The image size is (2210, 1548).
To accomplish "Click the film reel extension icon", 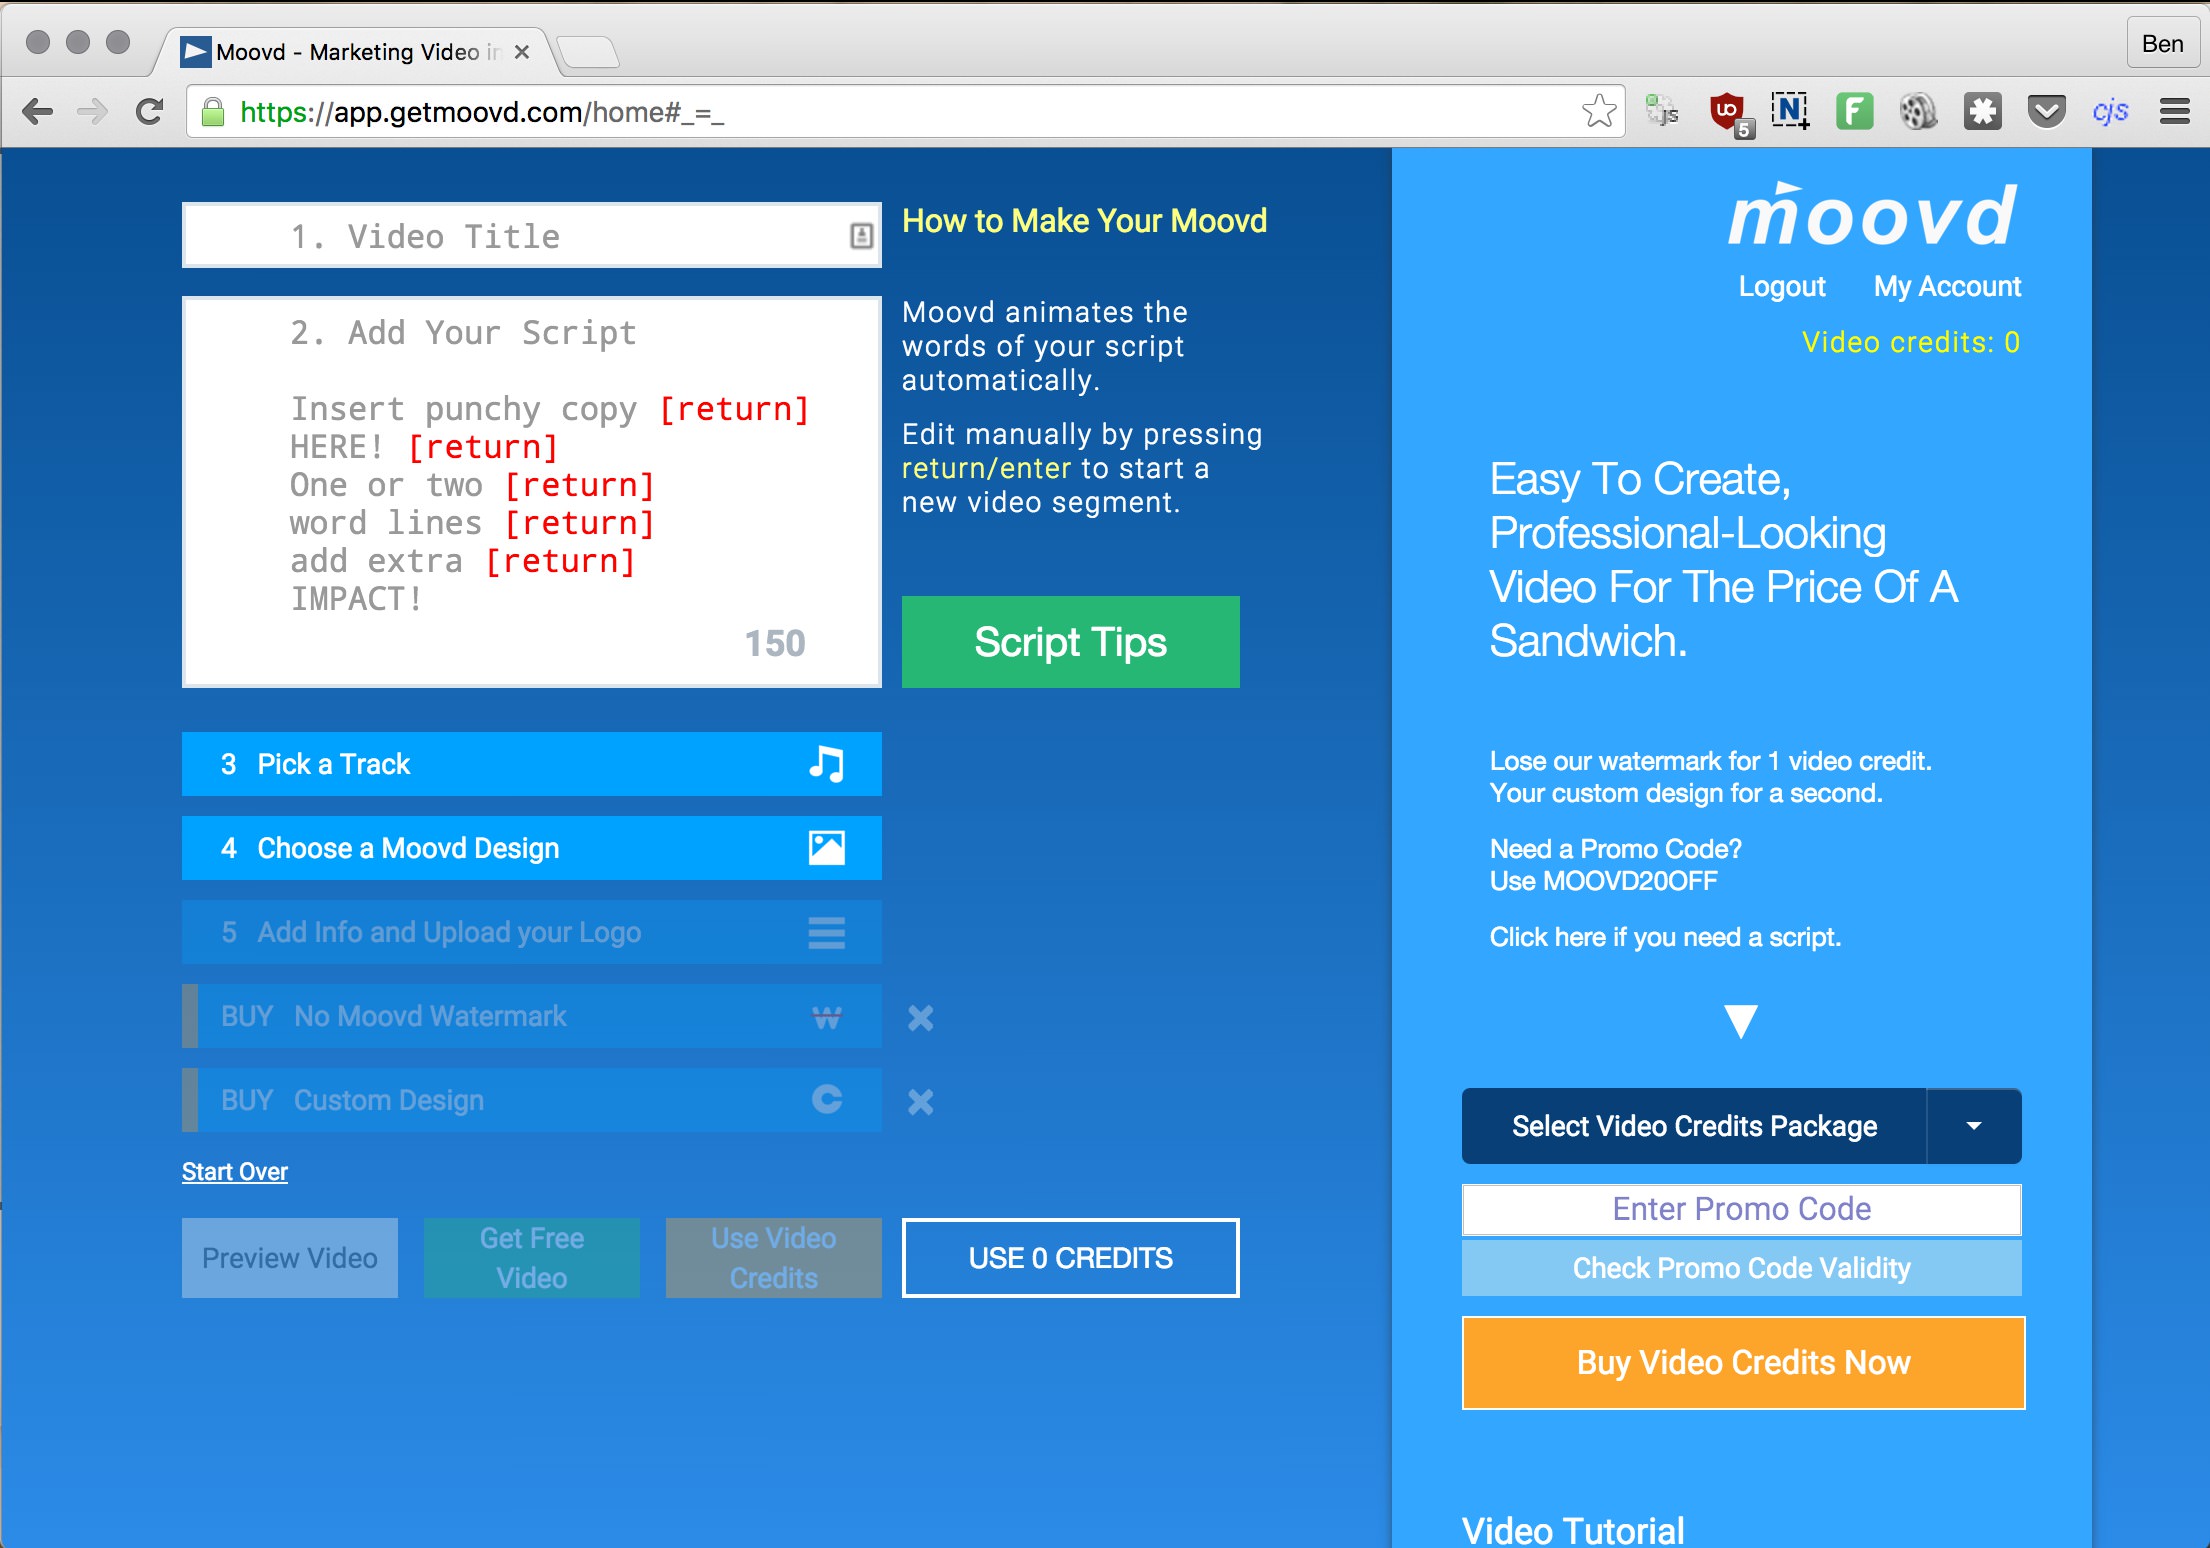I will [x=1918, y=111].
